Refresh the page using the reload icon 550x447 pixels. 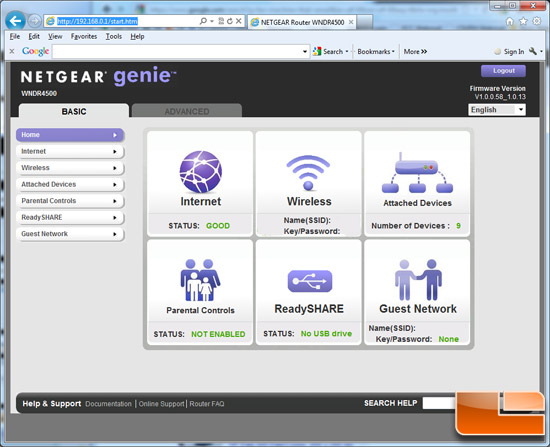[x=230, y=21]
